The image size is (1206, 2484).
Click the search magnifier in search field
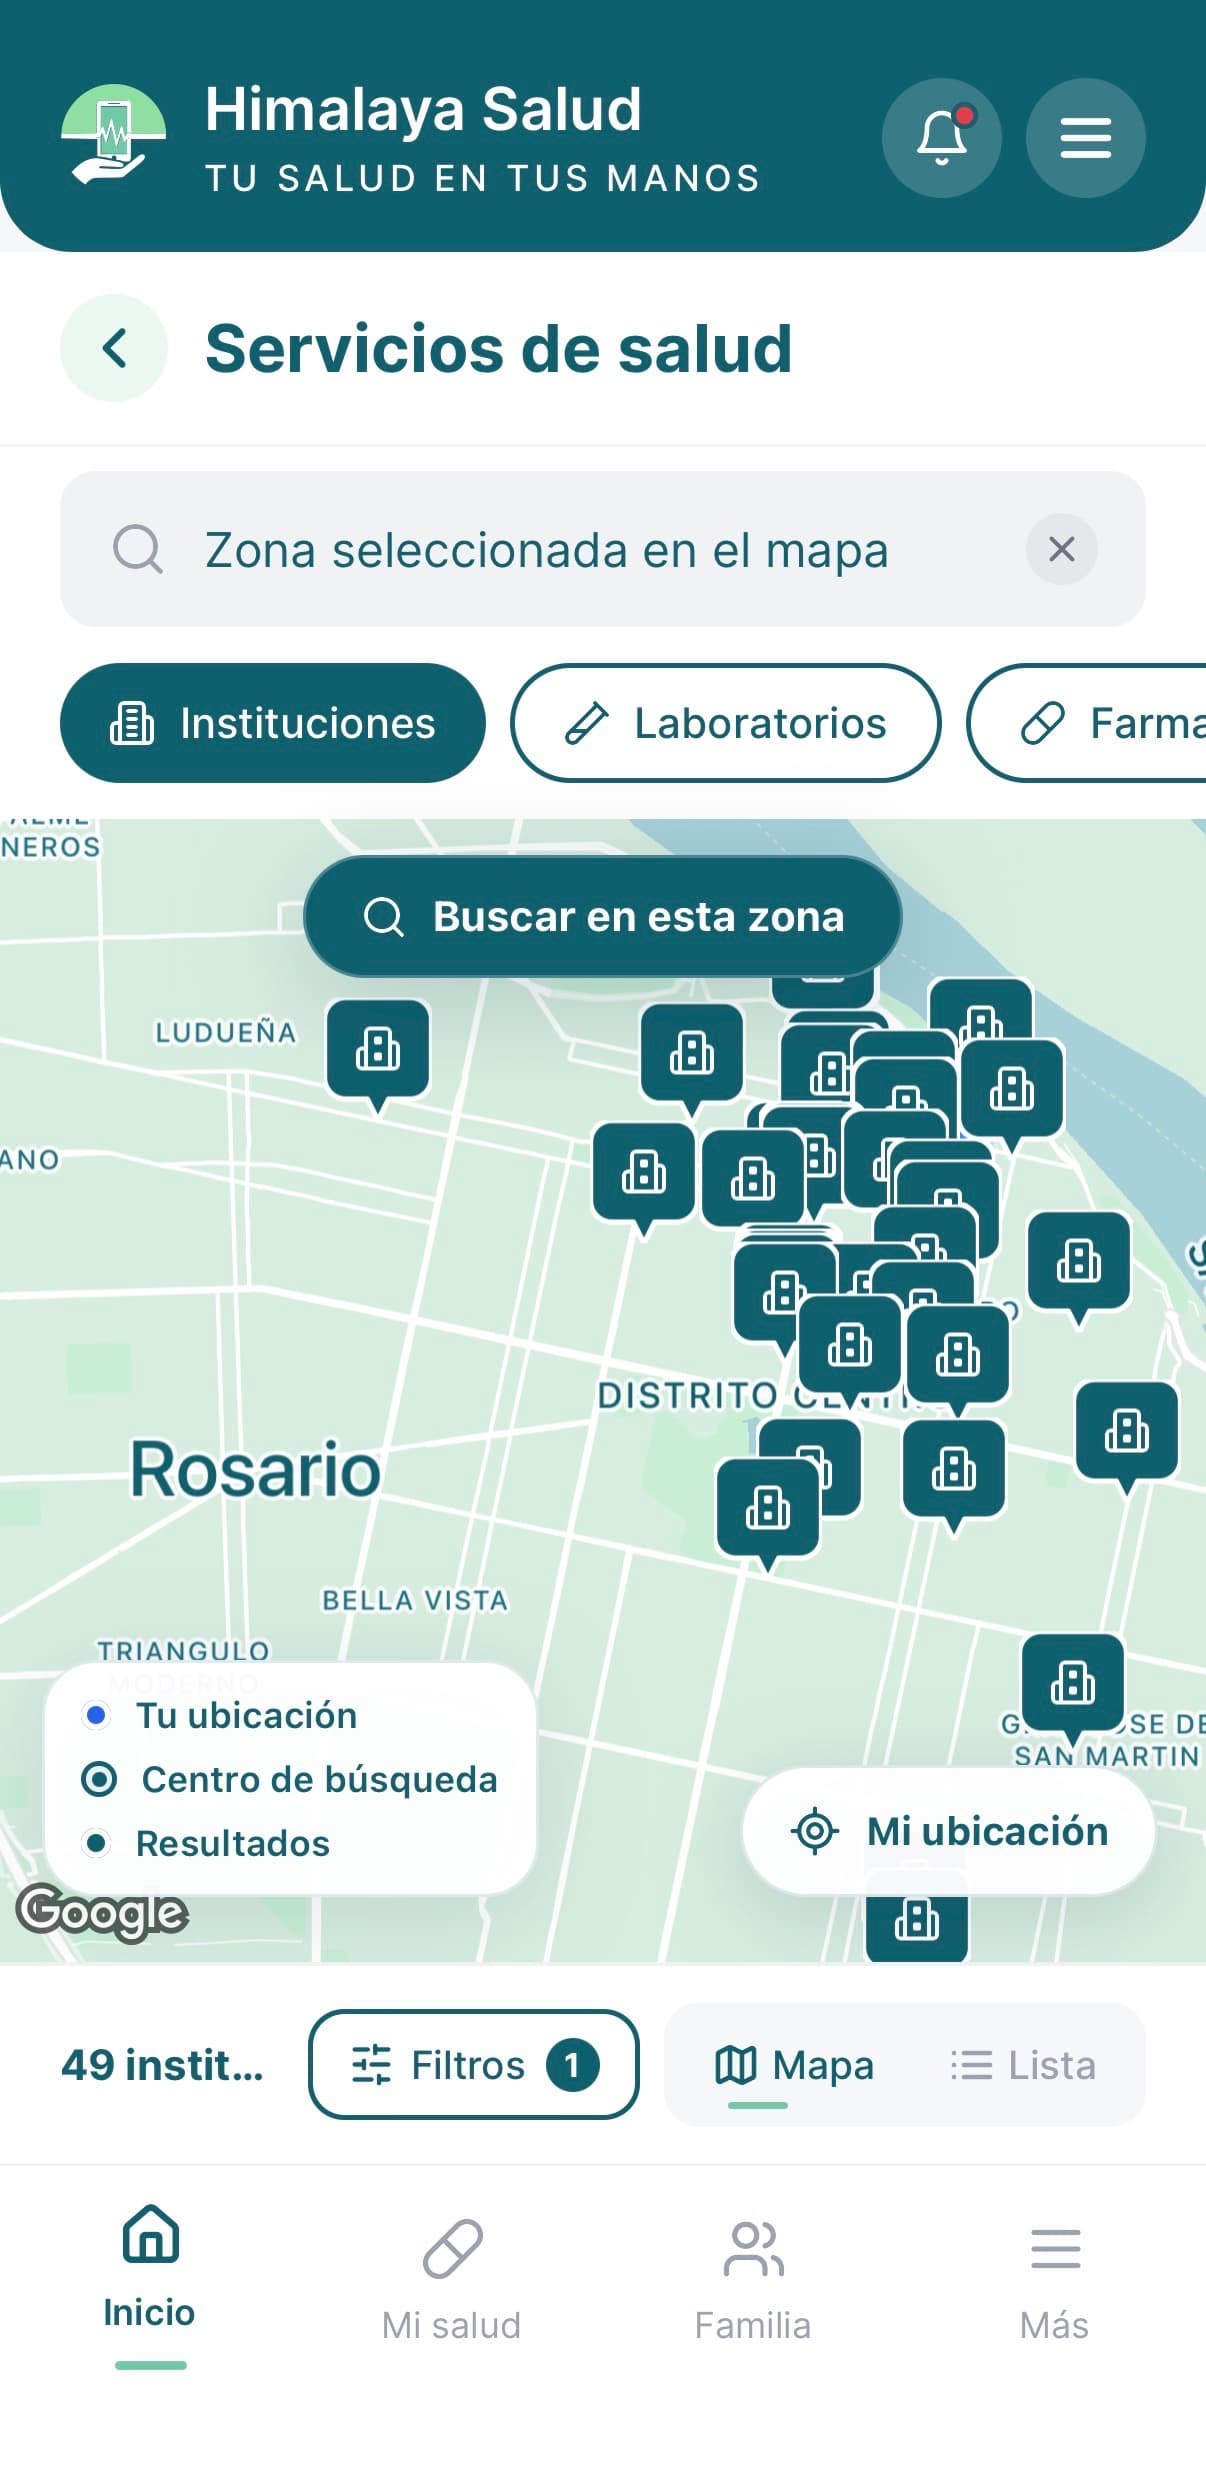pyautogui.click(x=137, y=549)
